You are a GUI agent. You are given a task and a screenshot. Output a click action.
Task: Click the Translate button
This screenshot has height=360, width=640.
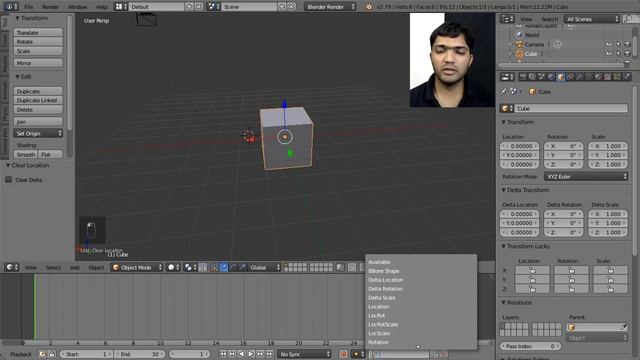(x=38, y=32)
